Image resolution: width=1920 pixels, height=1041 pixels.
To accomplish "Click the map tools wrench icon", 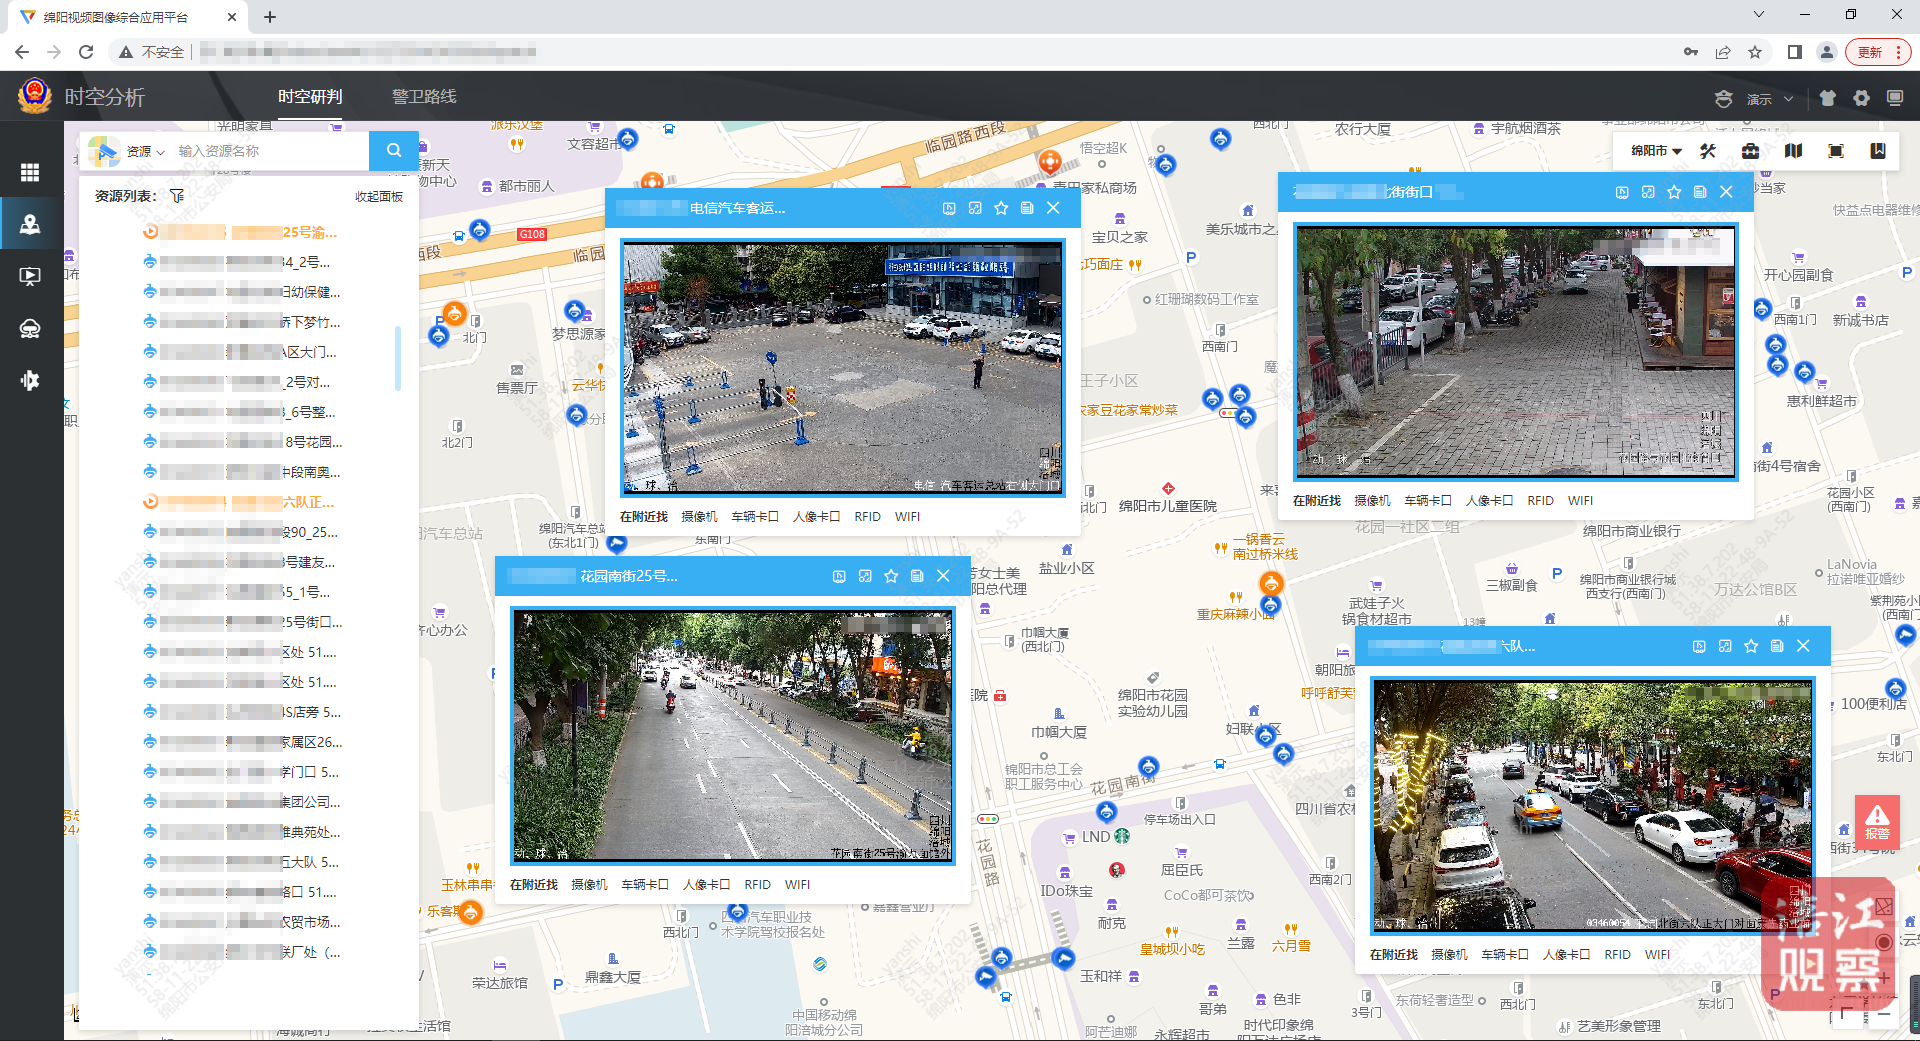I will (x=1708, y=151).
